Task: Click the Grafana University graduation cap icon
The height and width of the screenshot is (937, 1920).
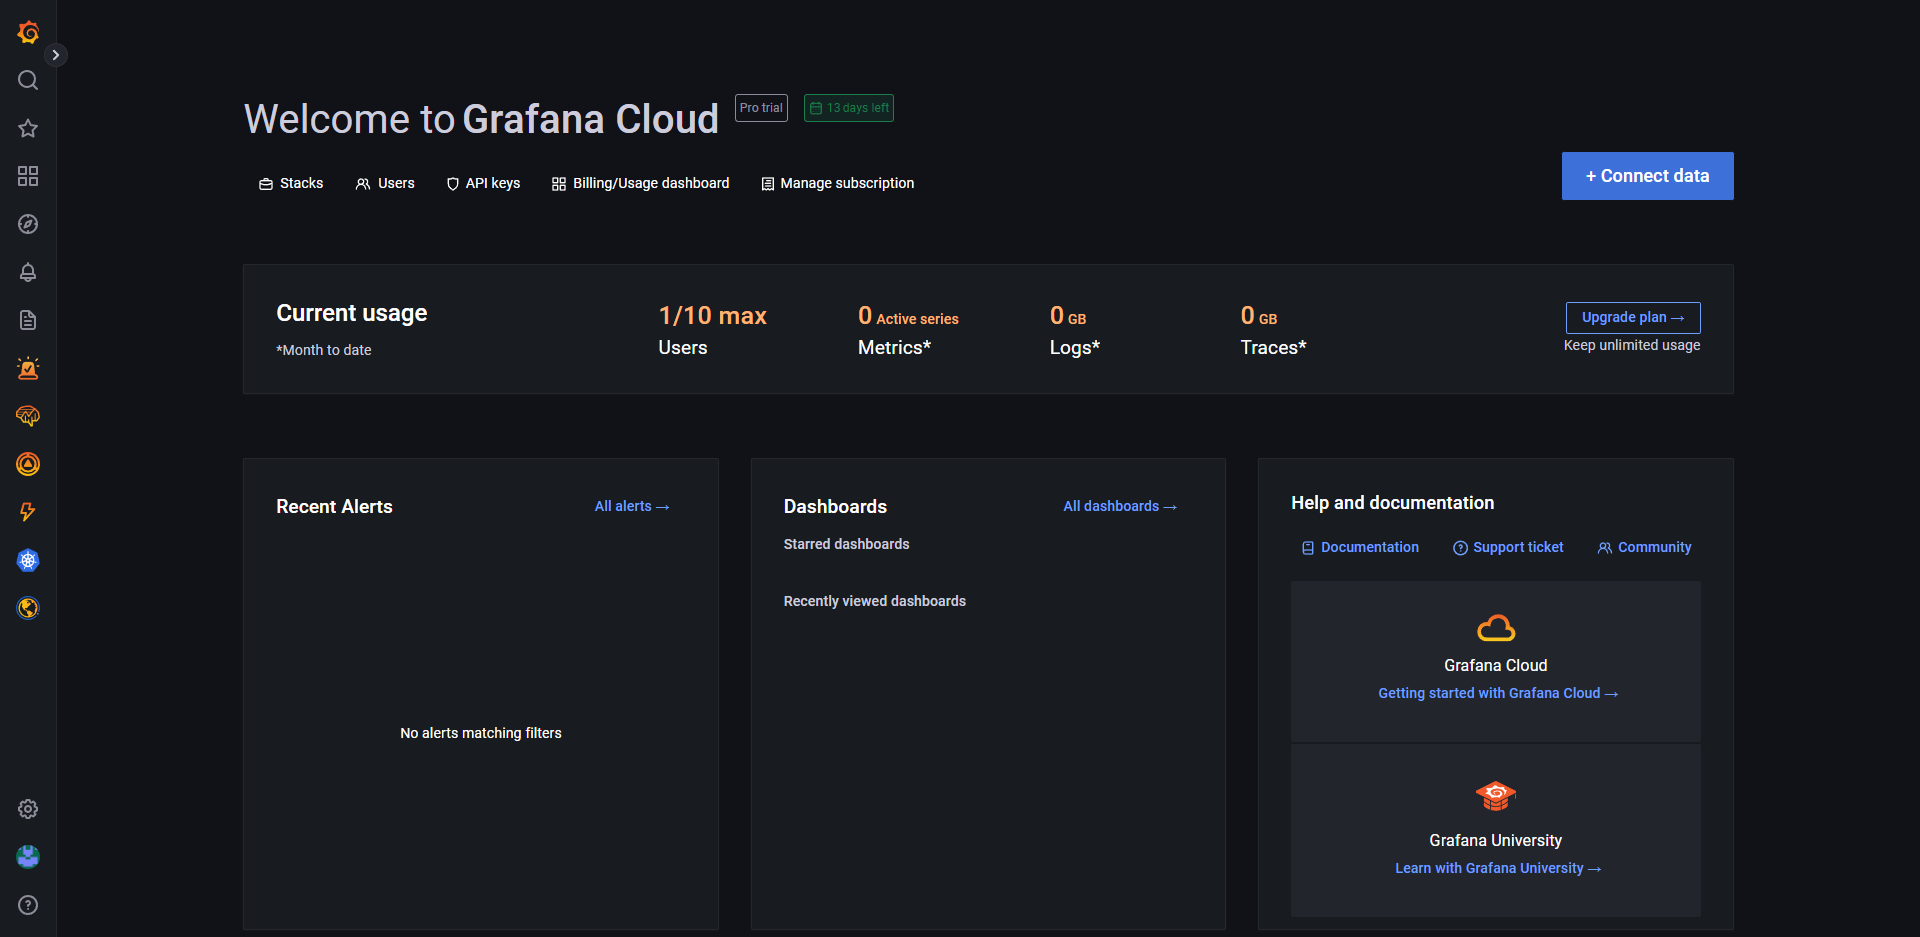Action: click(1496, 796)
